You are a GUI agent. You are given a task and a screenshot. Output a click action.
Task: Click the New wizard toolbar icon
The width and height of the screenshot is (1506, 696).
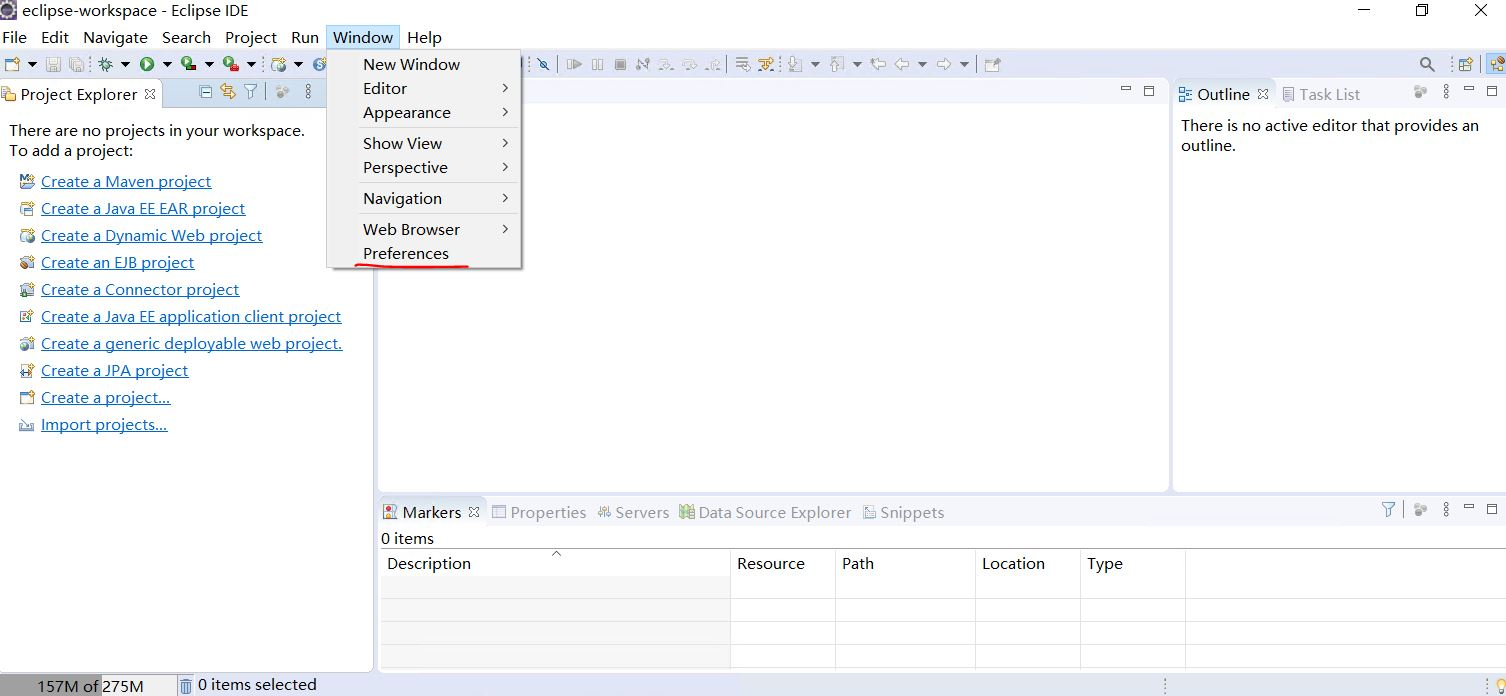(x=12, y=64)
